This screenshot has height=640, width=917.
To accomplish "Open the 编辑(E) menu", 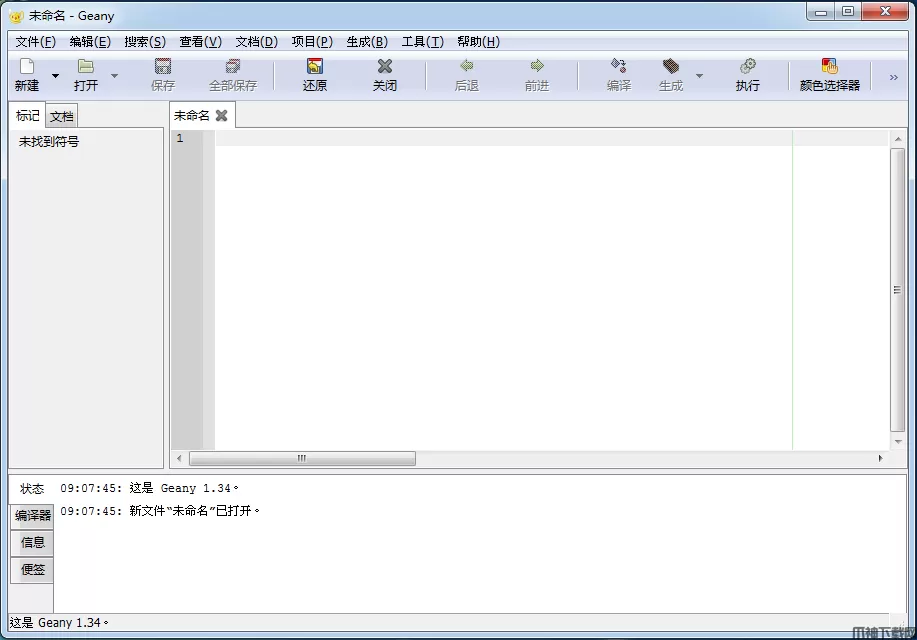I will (90, 42).
